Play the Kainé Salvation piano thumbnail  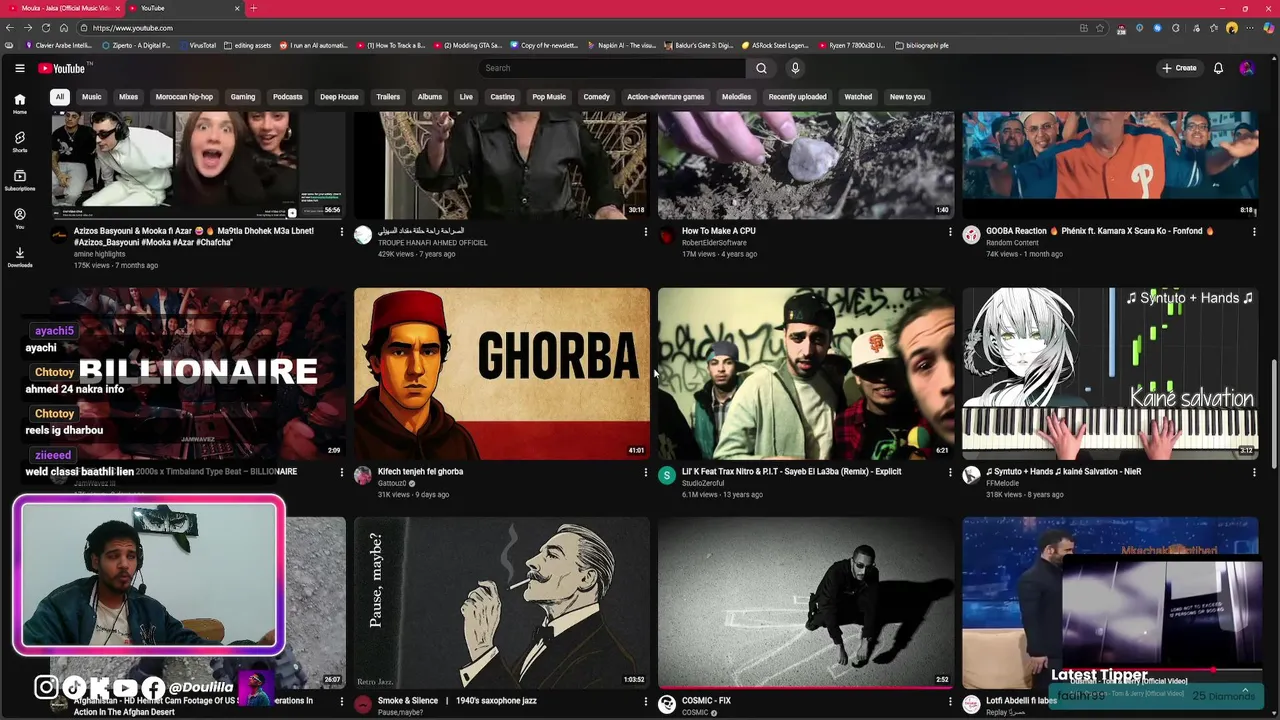1110,374
